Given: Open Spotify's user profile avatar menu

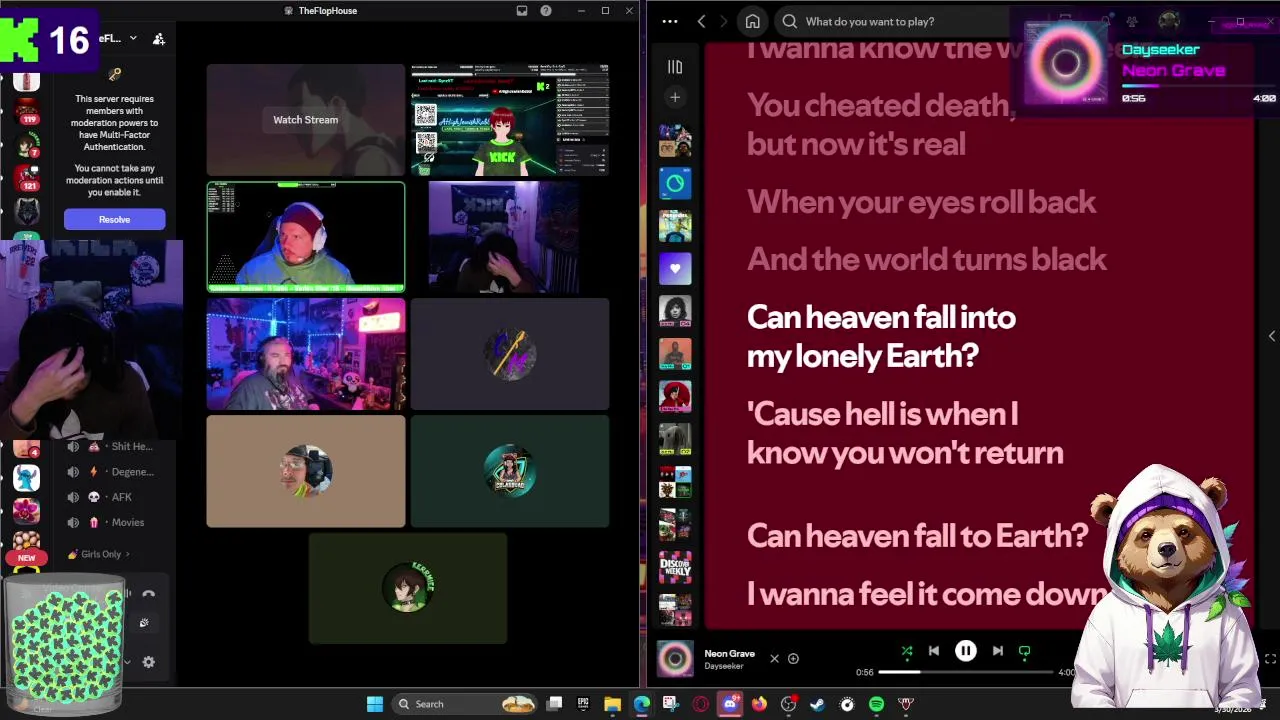Looking at the screenshot, I should pyautogui.click(x=1169, y=21).
